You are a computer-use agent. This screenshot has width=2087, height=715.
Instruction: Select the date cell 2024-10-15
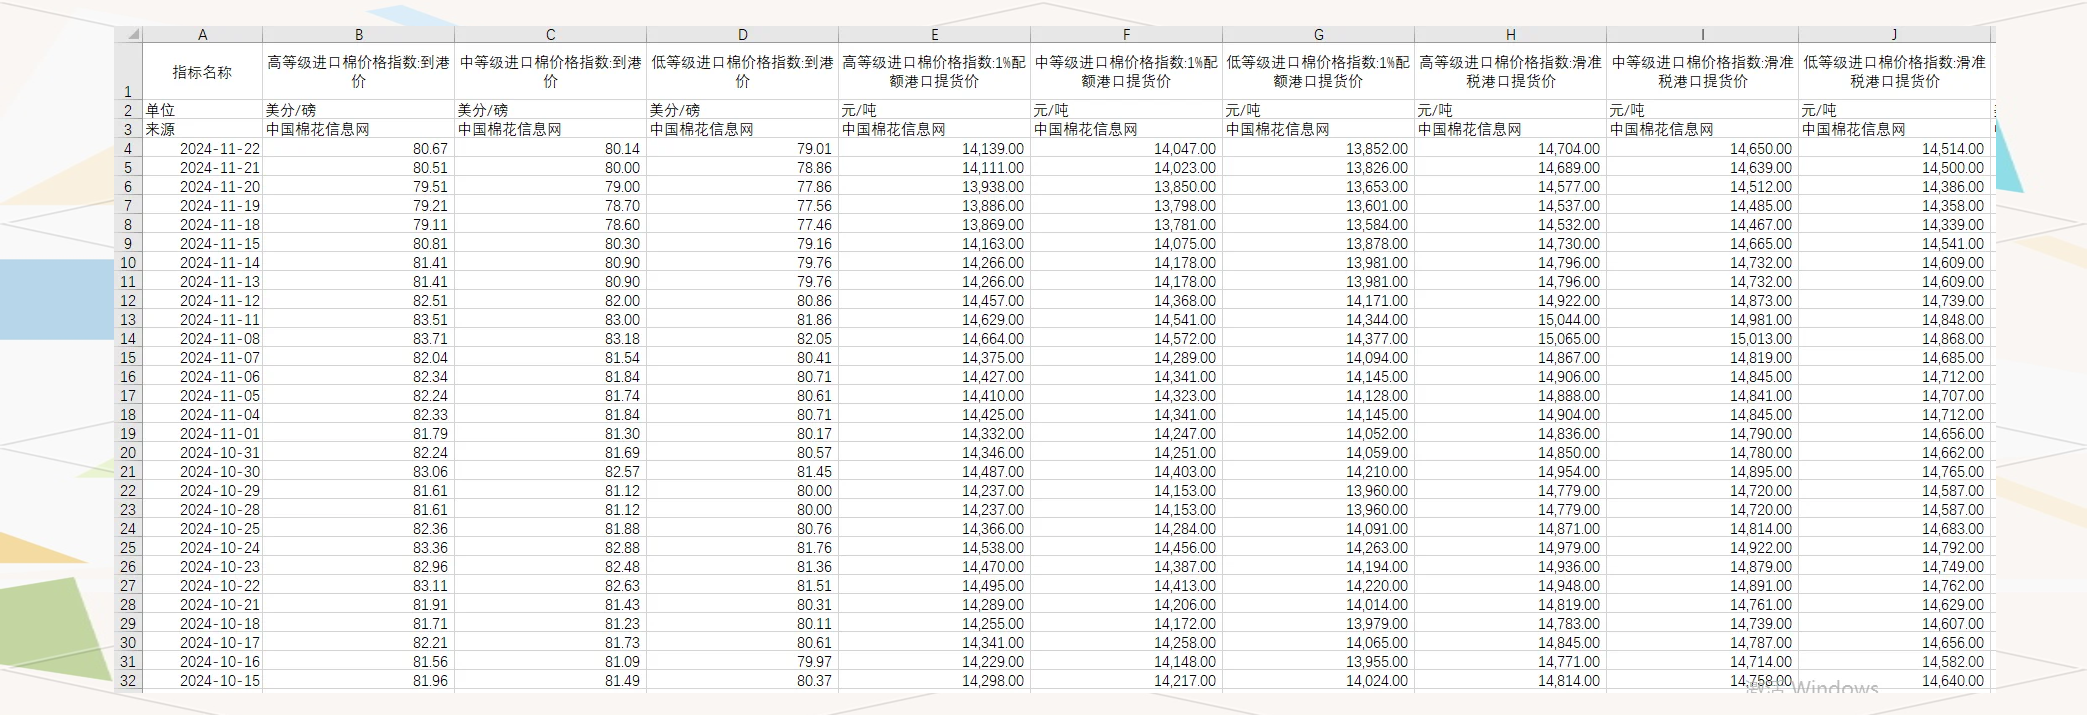202,681
